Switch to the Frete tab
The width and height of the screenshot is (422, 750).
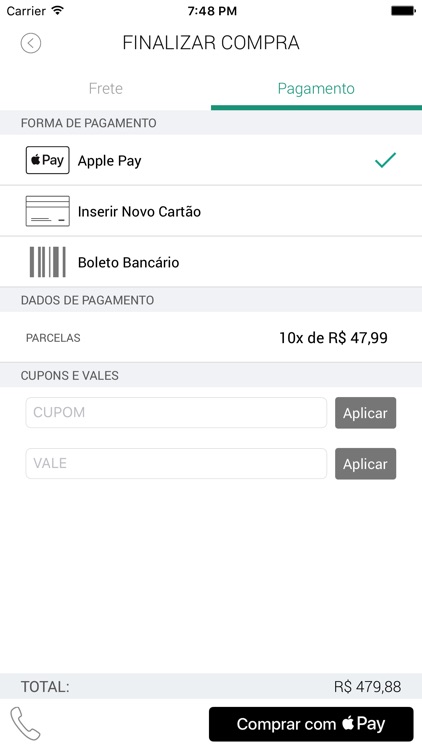pos(105,88)
